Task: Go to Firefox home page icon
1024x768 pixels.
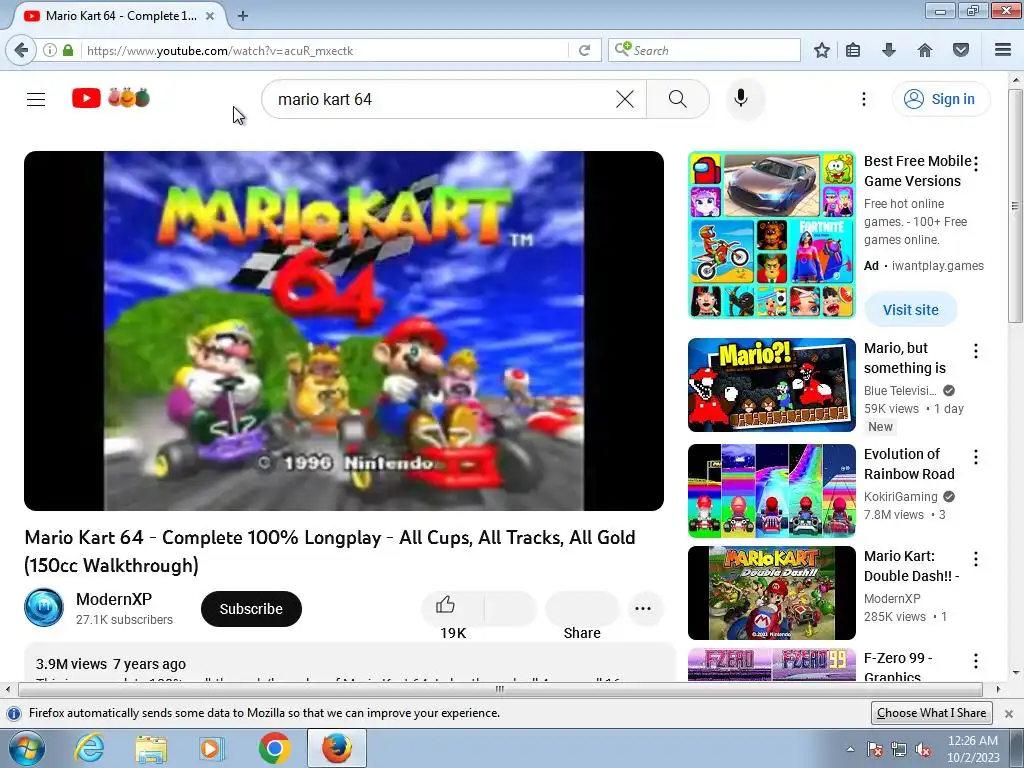Action: coord(925,50)
